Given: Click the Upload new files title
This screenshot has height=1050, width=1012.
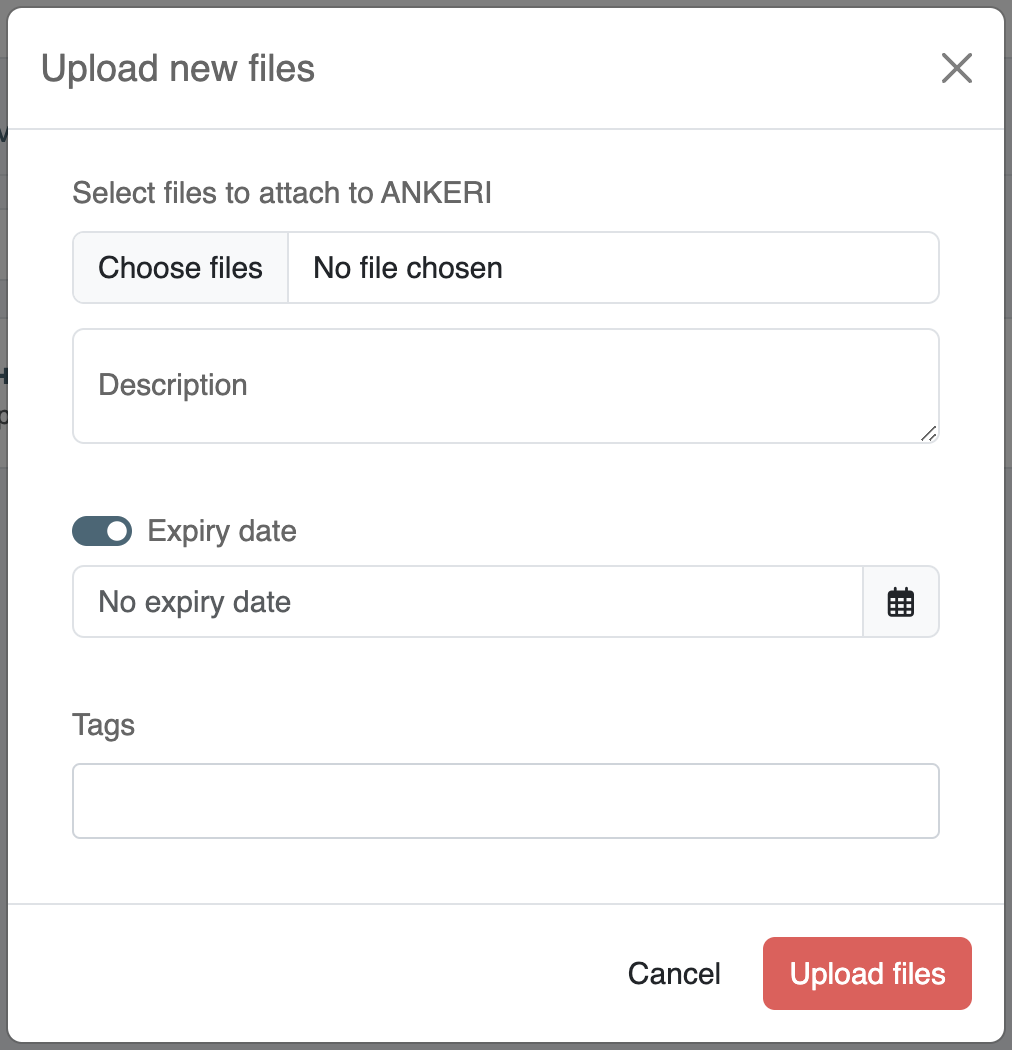Looking at the screenshot, I should click(177, 68).
